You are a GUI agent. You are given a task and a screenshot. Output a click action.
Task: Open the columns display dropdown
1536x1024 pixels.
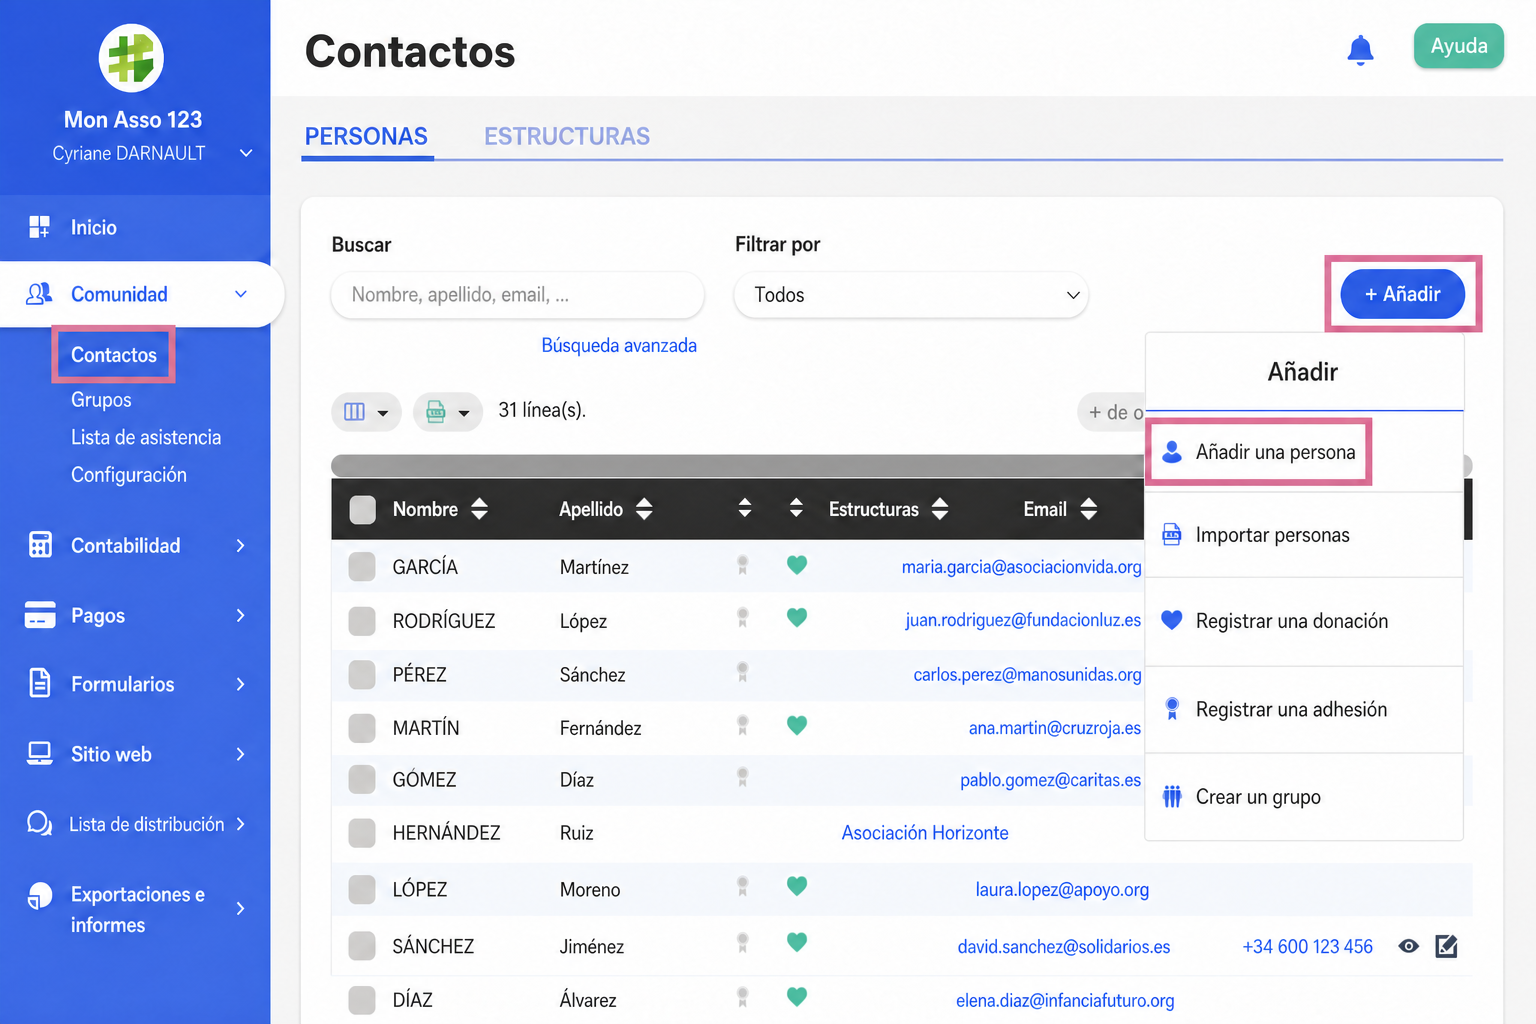366,412
